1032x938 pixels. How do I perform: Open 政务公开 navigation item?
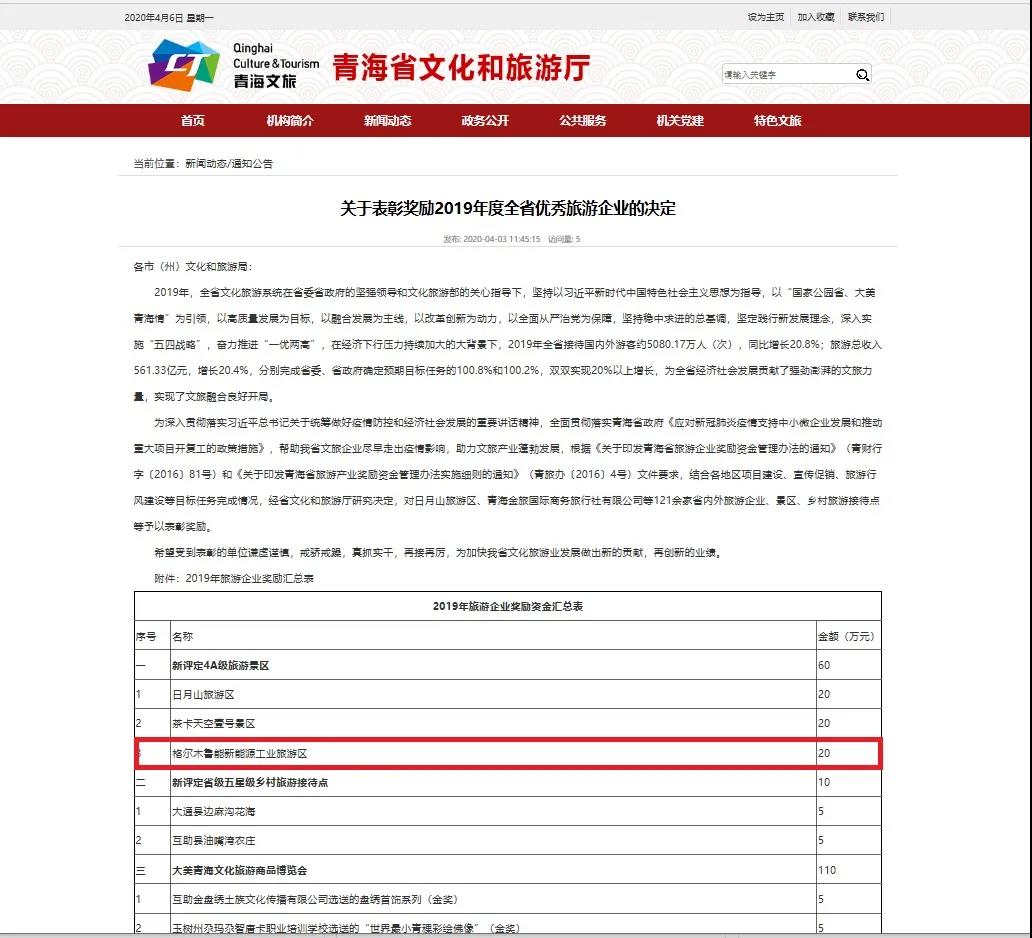(x=485, y=121)
